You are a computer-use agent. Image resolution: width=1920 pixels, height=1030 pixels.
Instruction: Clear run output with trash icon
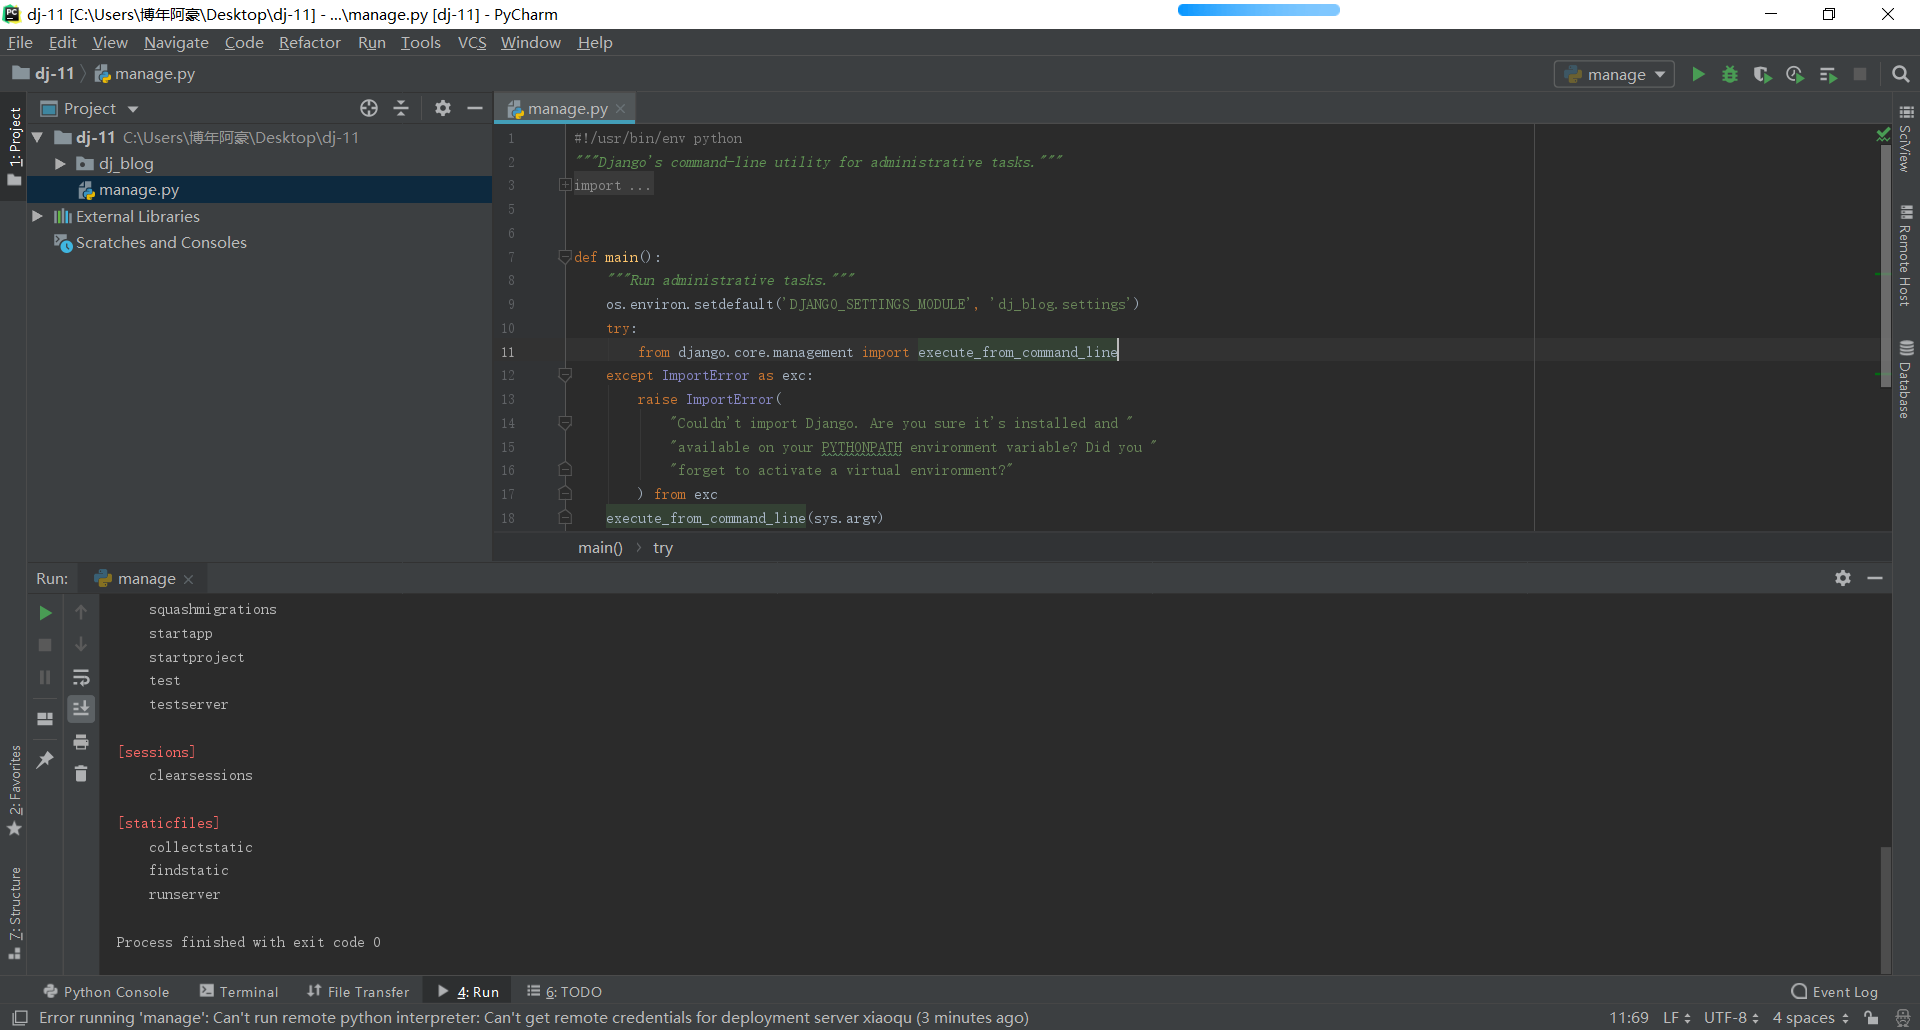81,774
